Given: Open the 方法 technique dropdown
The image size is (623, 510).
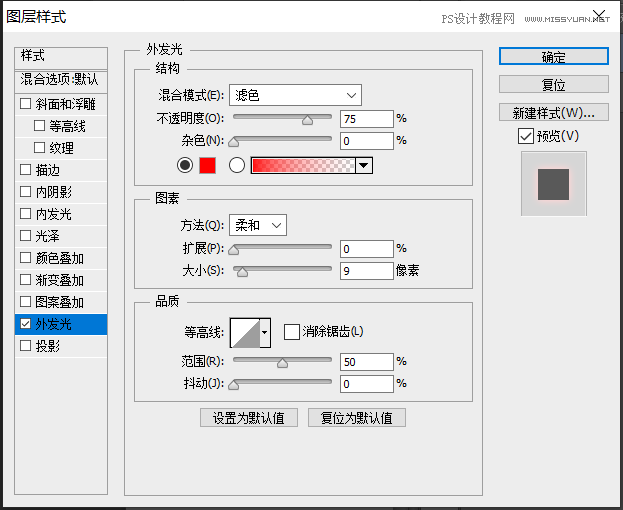Looking at the screenshot, I should tap(258, 225).
